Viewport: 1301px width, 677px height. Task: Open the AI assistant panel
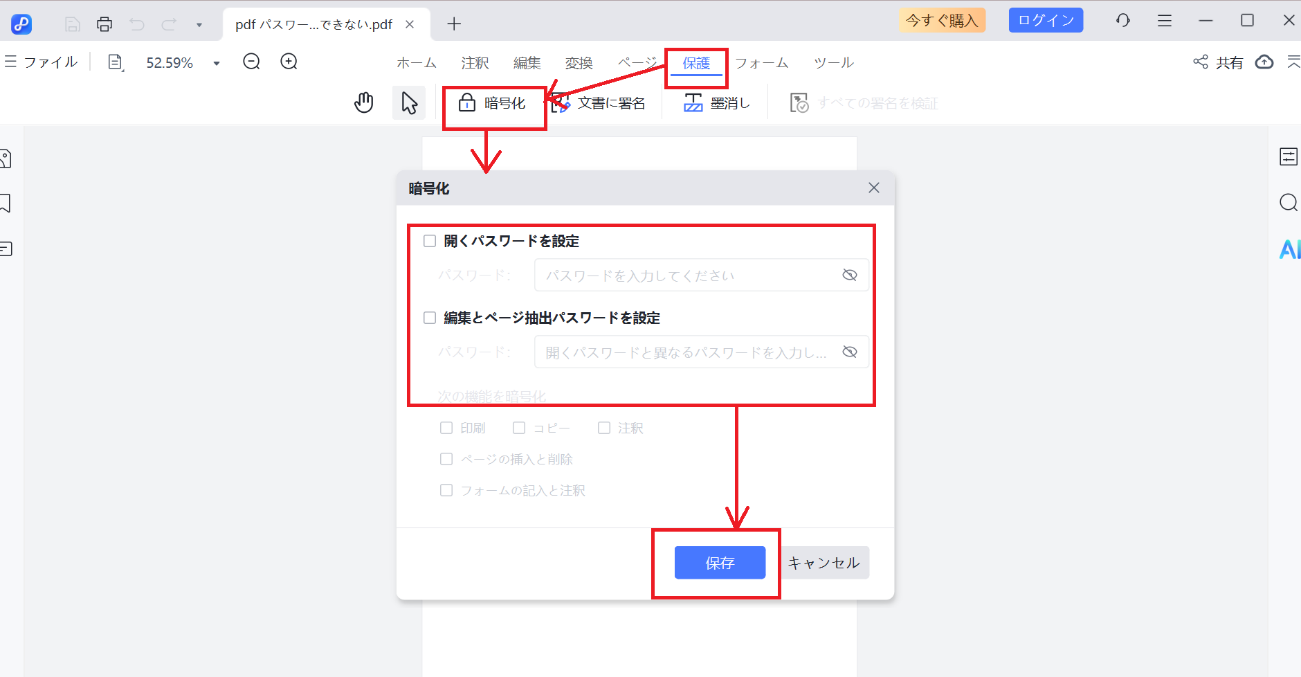pyautogui.click(x=1288, y=249)
